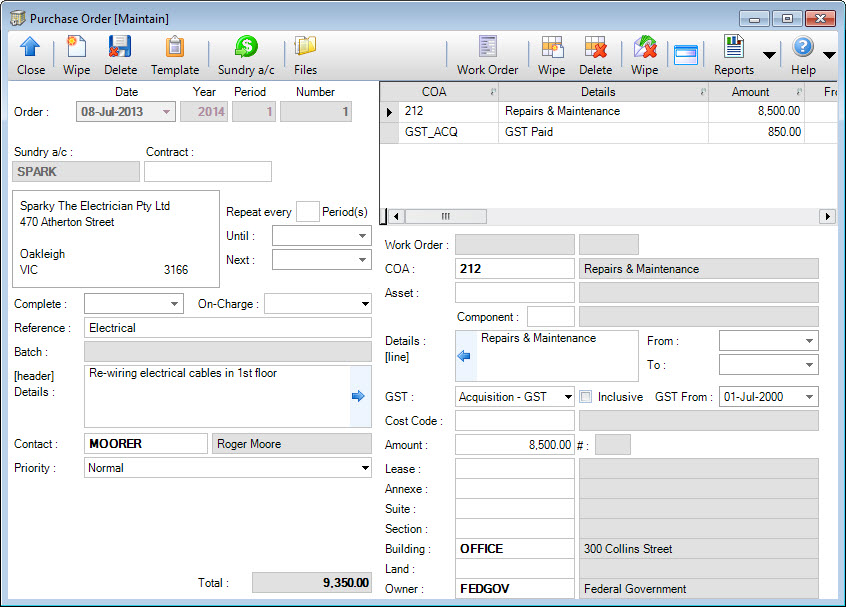Open the Reports dropdown arrow
Image resolution: width=846 pixels, height=607 pixels.
tap(768, 55)
